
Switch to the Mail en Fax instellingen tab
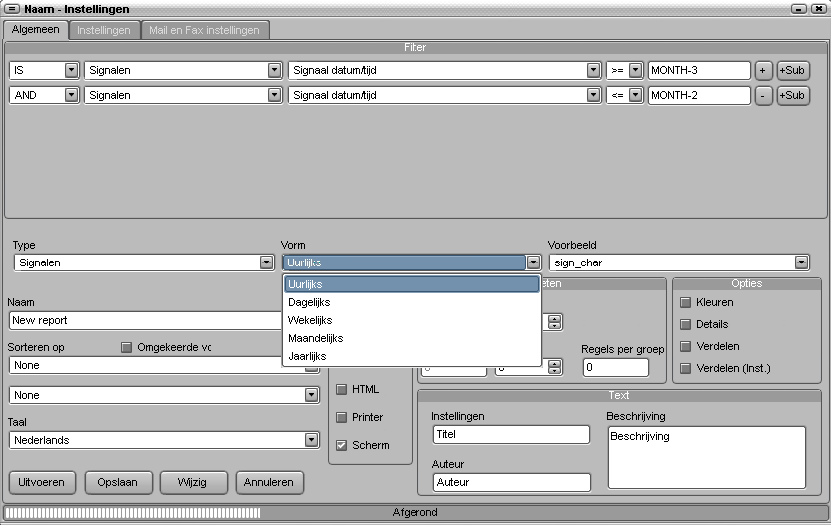tap(204, 30)
